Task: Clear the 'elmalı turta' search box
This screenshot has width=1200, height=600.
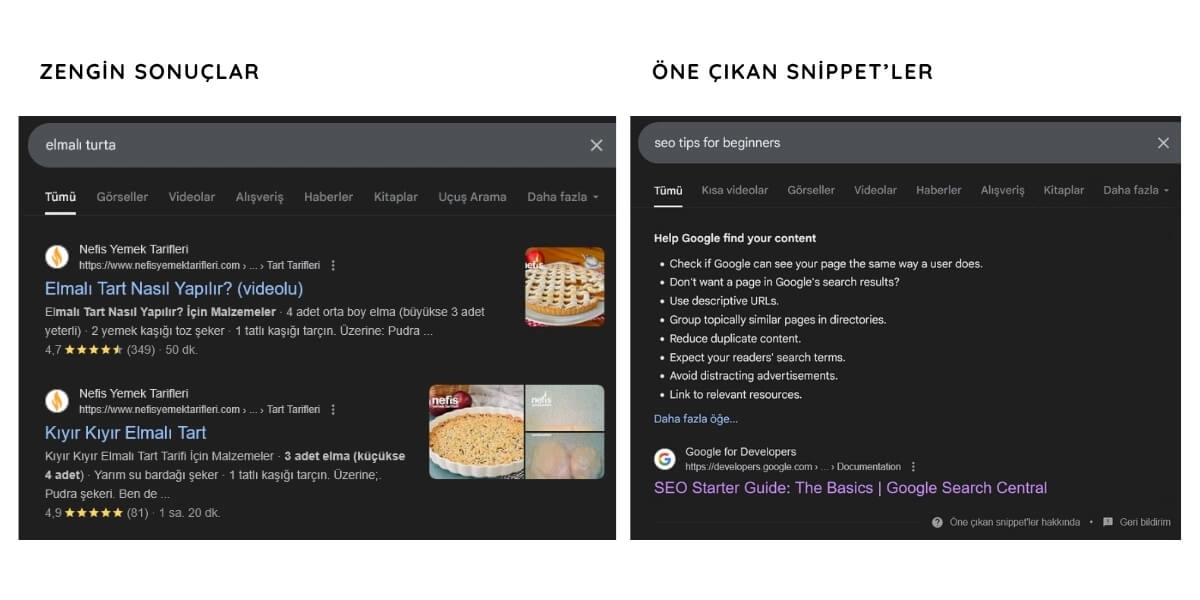Action: pyautogui.click(x=596, y=145)
